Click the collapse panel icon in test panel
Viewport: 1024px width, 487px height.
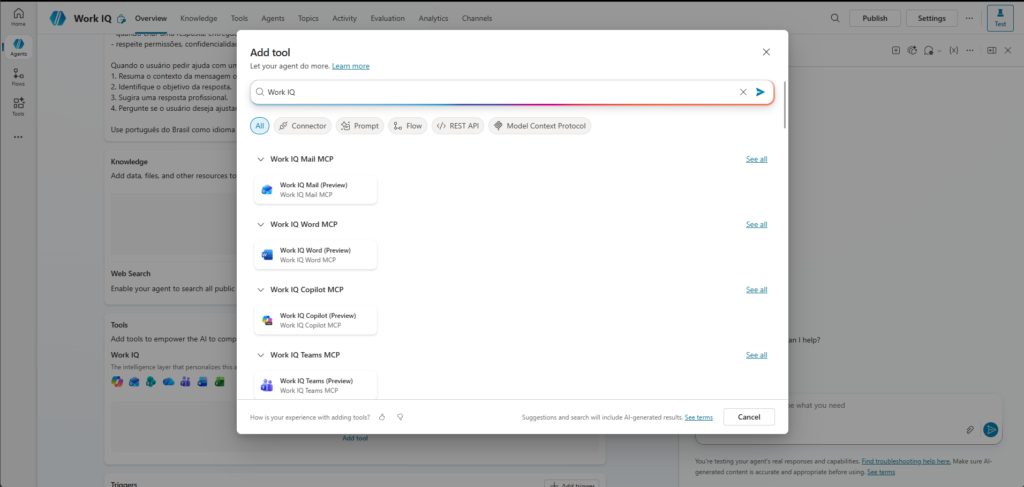point(991,50)
